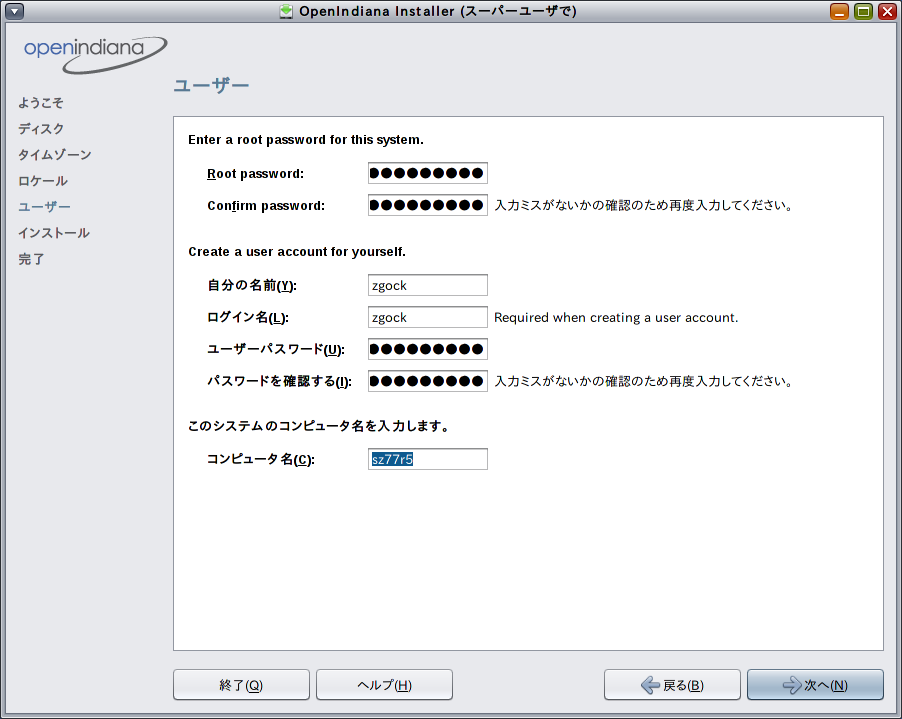The width and height of the screenshot is (902, 719).
Task: Focus the ユーザーパスワード field
Action: pos(427,349)
